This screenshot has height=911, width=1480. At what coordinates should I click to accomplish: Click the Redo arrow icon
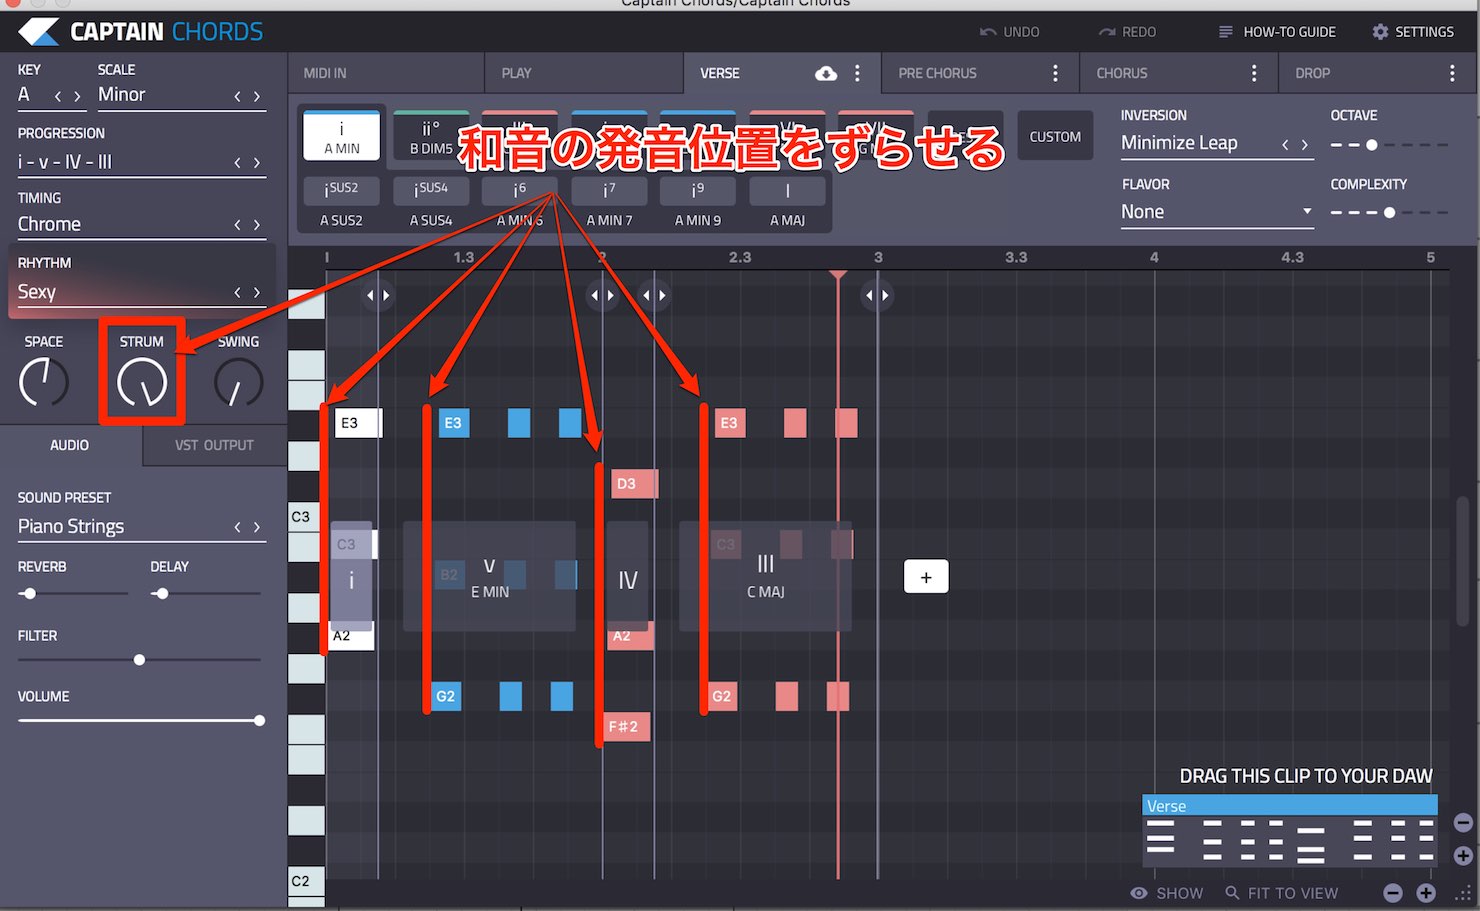[x=1107, y=32]
